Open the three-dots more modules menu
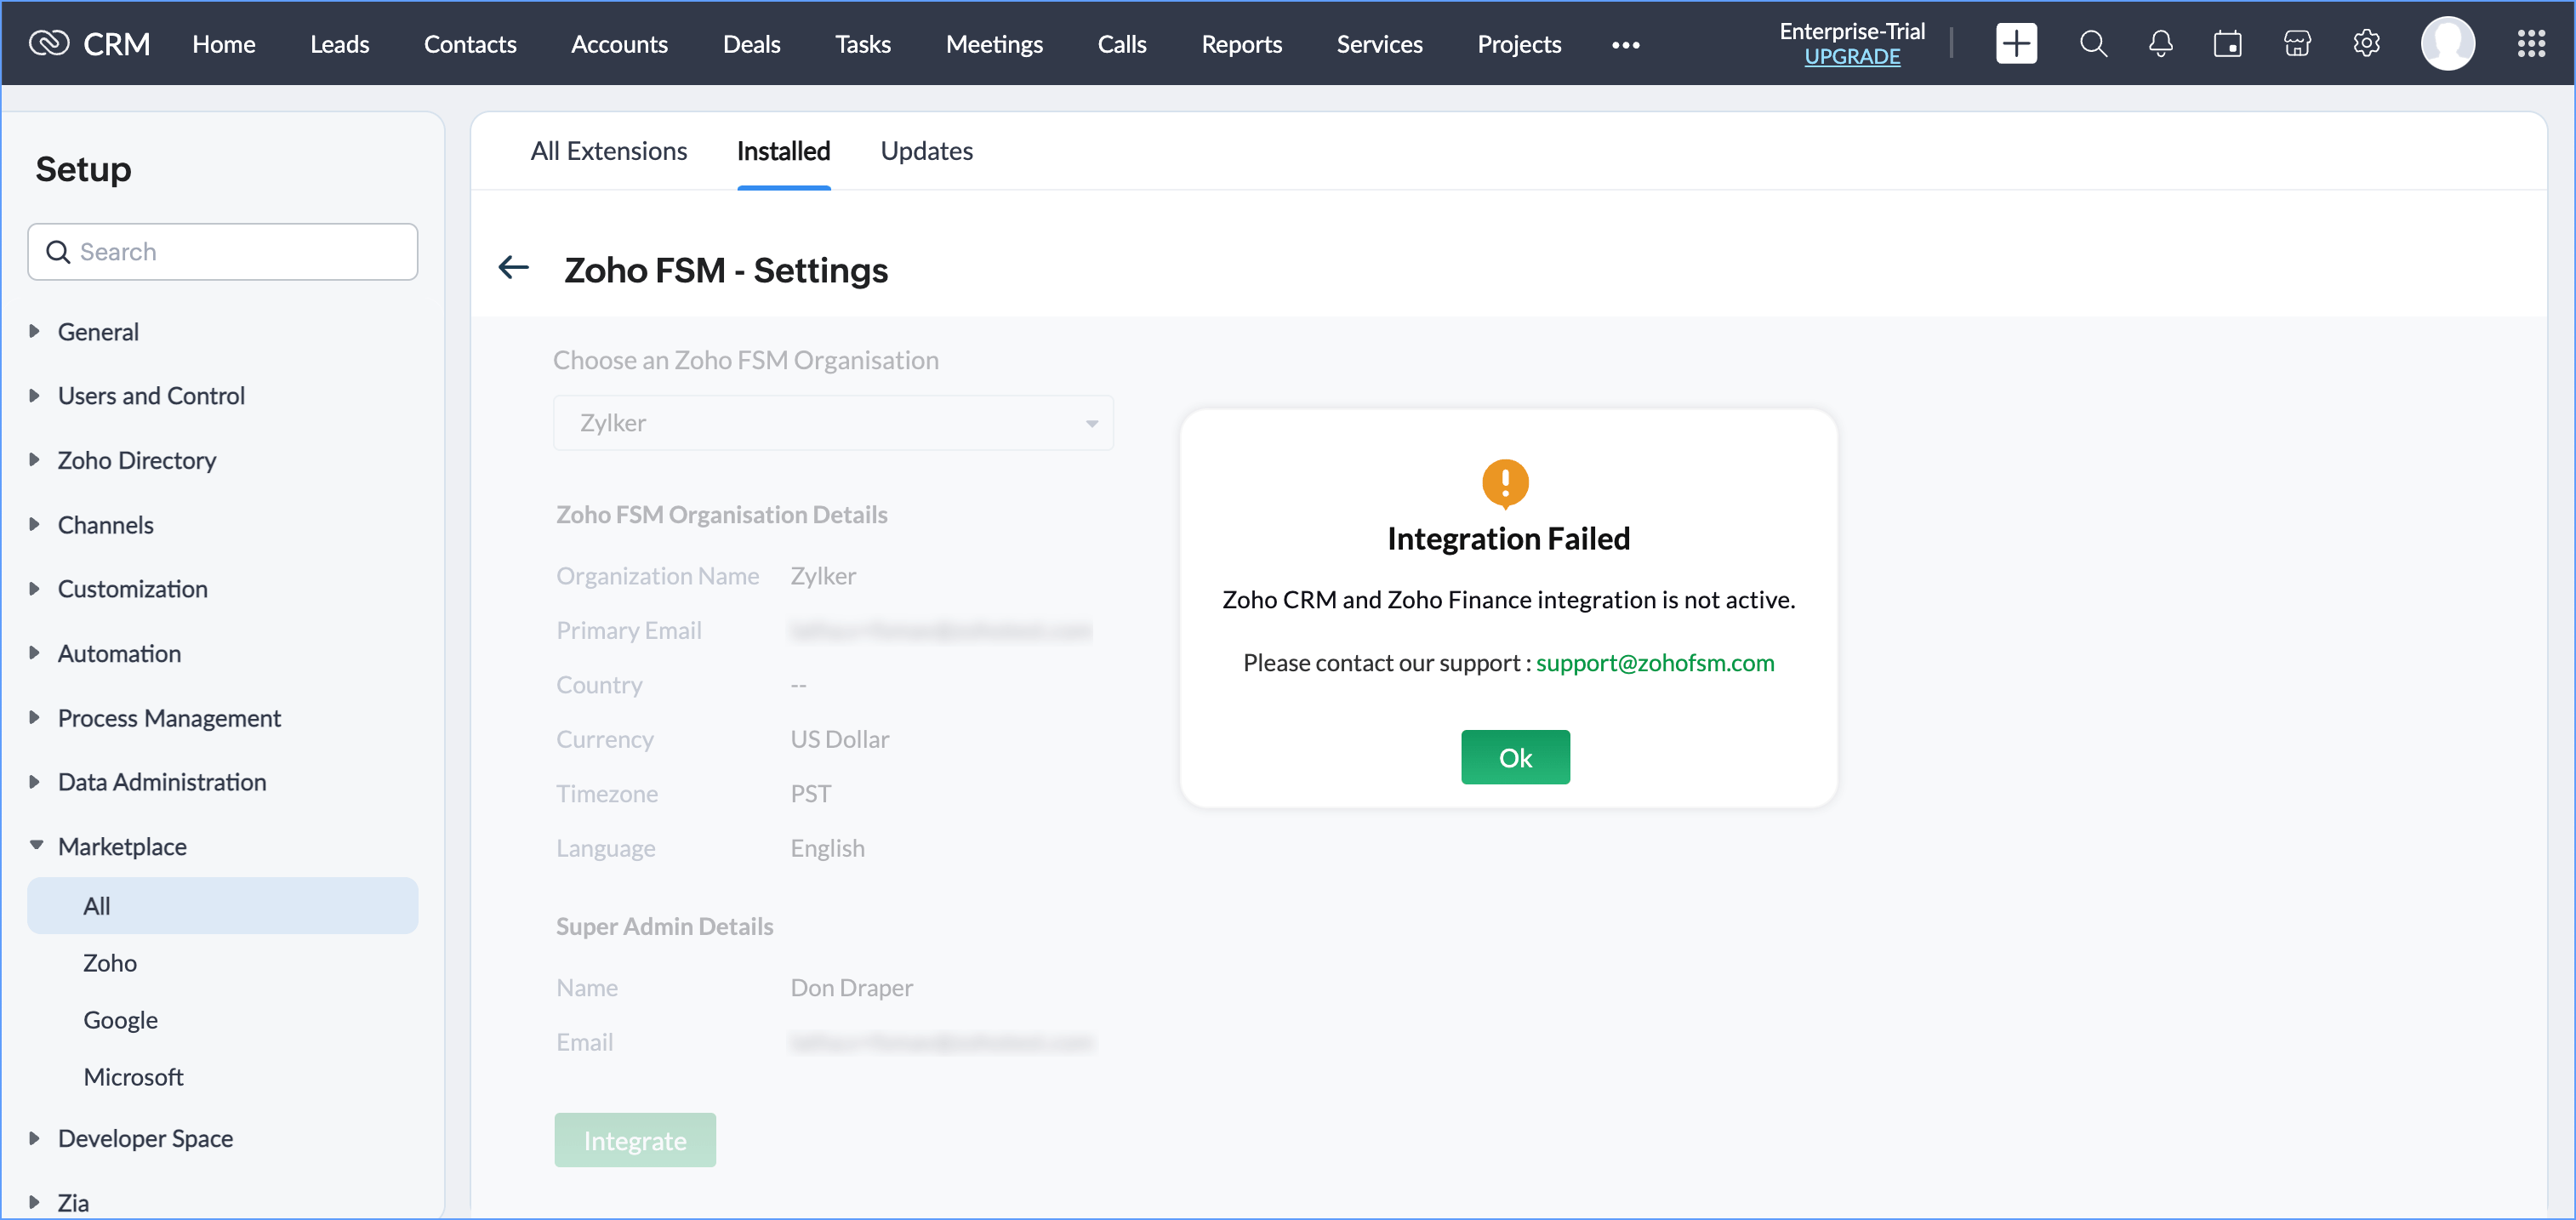Image resolution: width=2576 pixels, height=1220 pixels. (1625, 45)
